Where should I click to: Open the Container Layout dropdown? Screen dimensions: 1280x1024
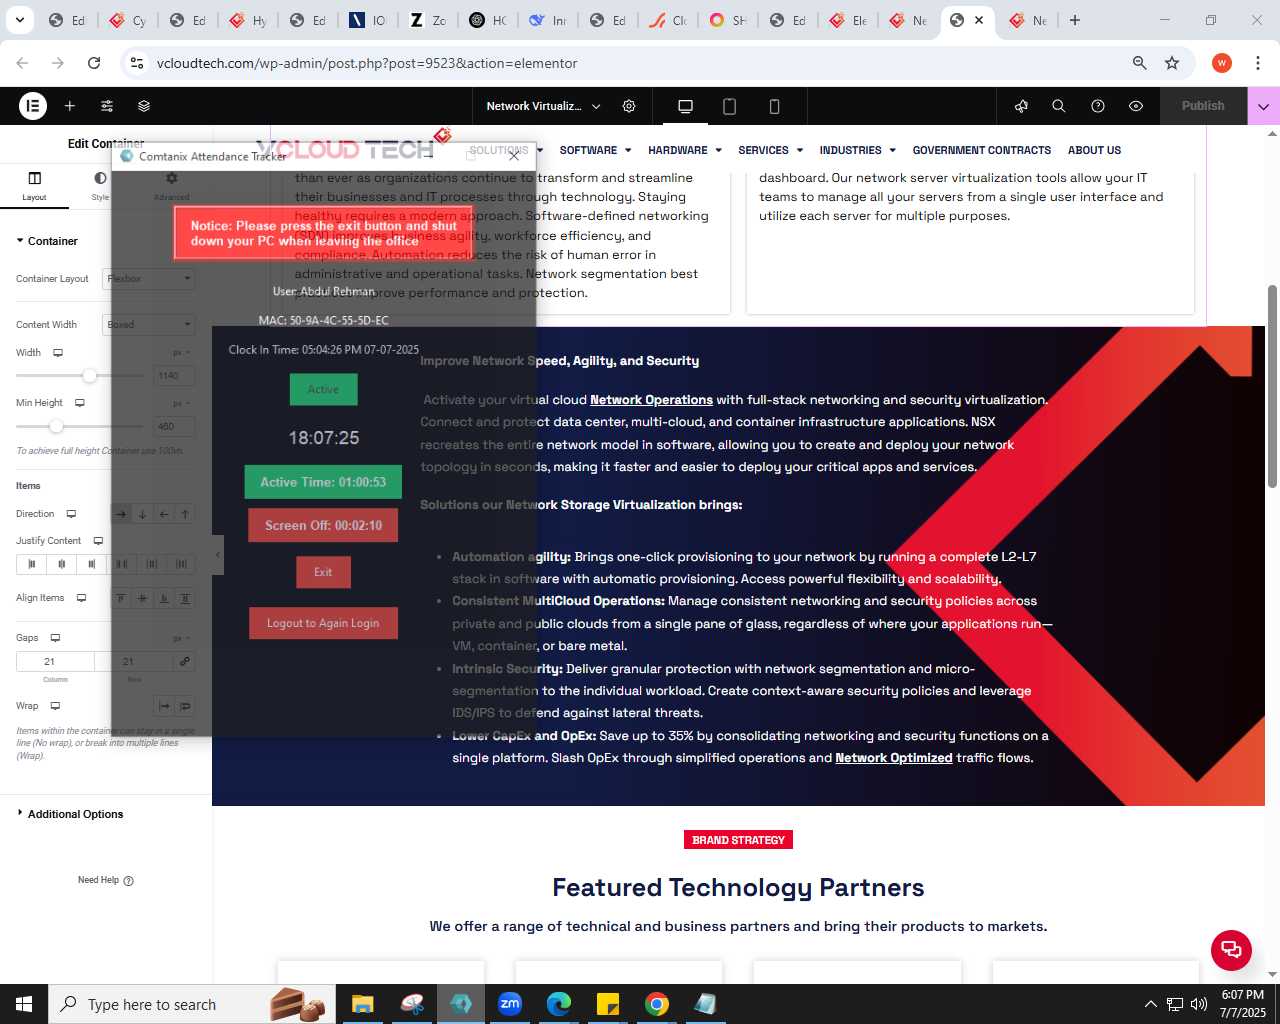pos(149,279)
